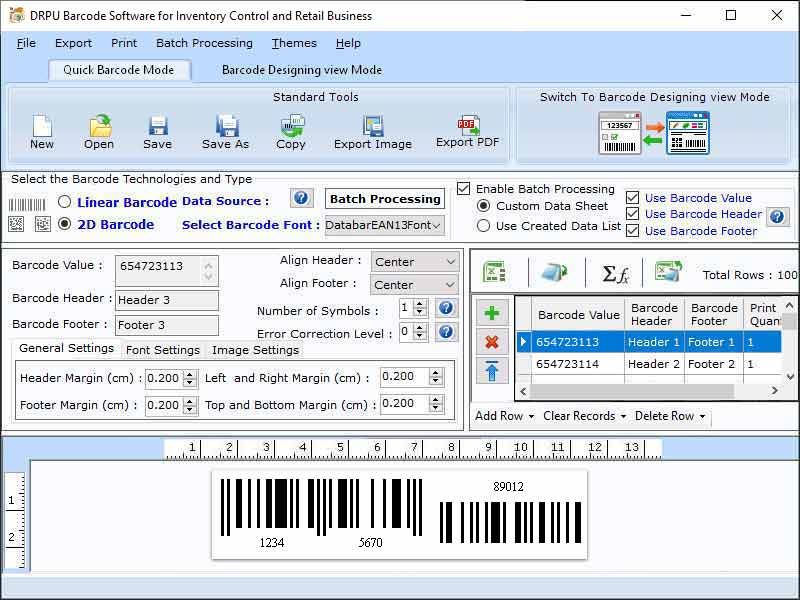The width and height of the screenshot is (800, 600).
Task: Copy the barcode using the Copy icon
Action: pos(291,130)
